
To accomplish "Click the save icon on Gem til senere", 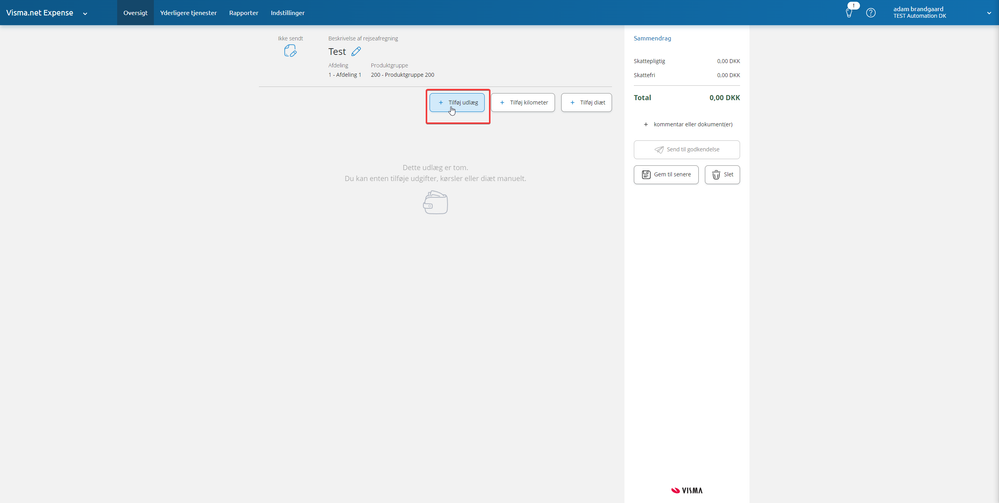I will pyautogui.click(x=646, y=175).
